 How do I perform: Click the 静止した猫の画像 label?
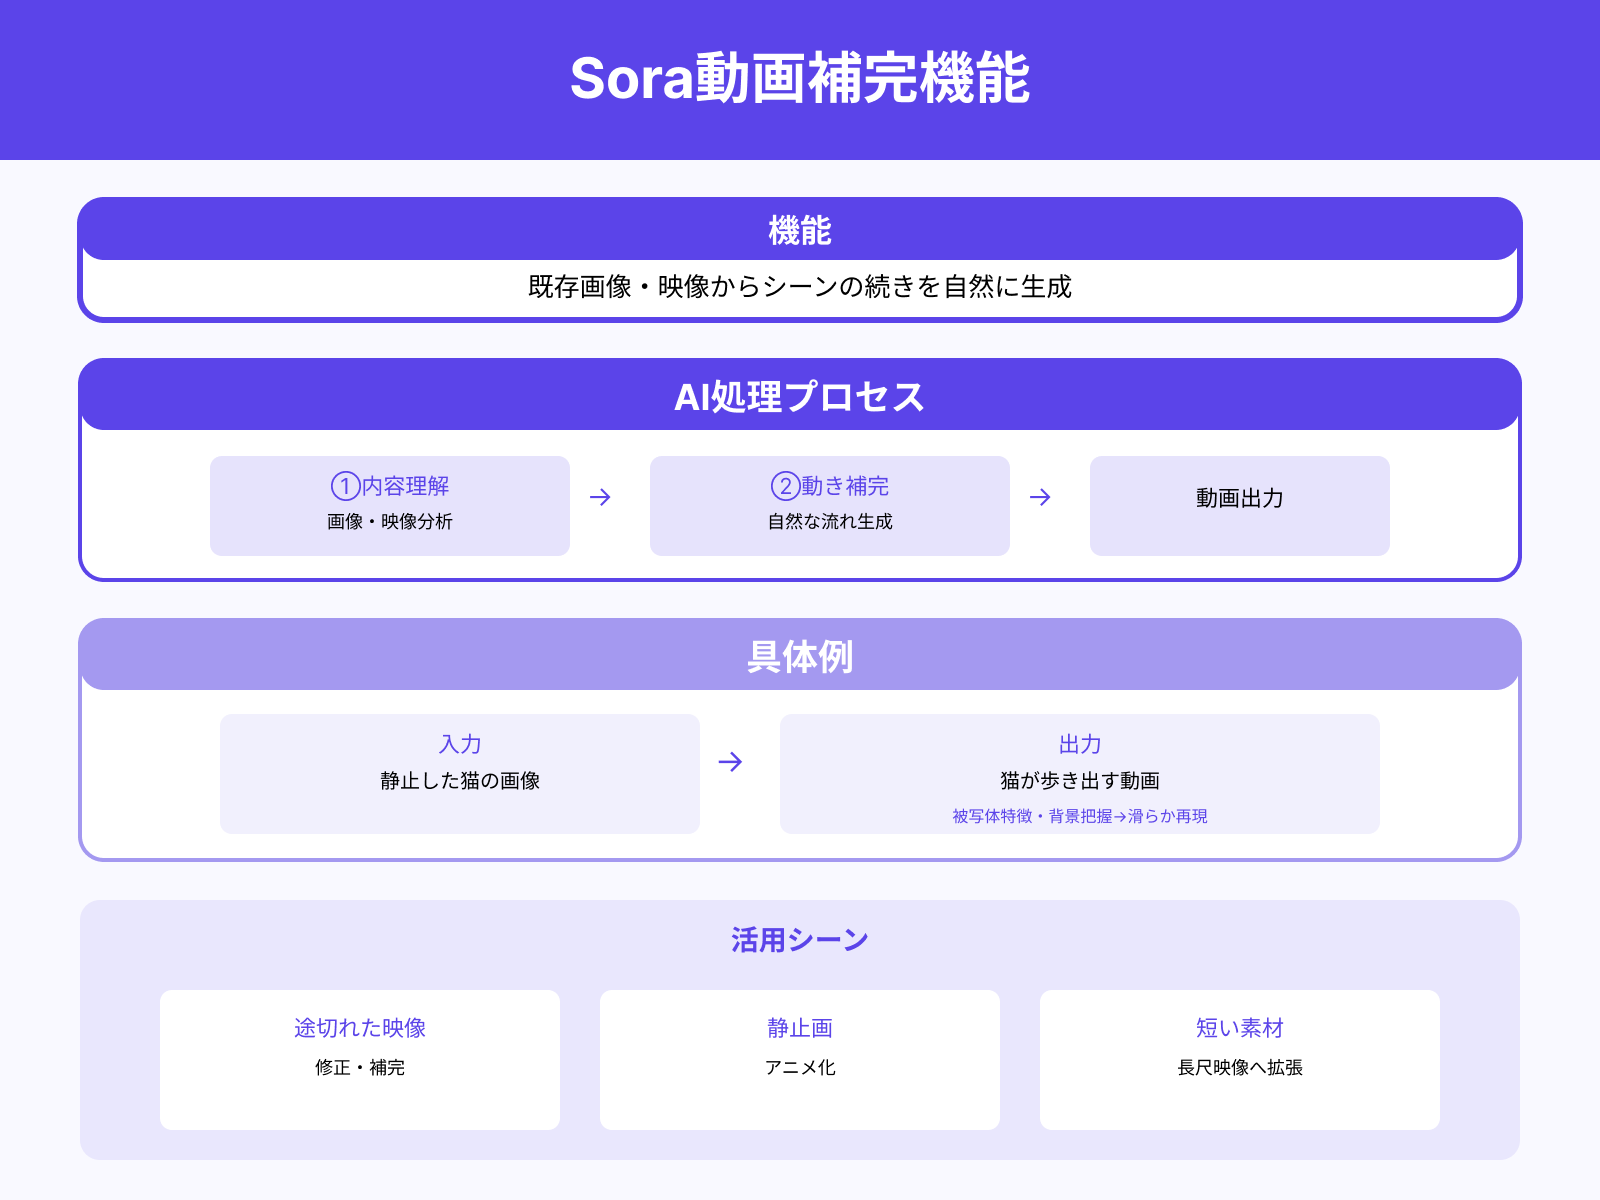pyautogui.click(x=459, y=784)
